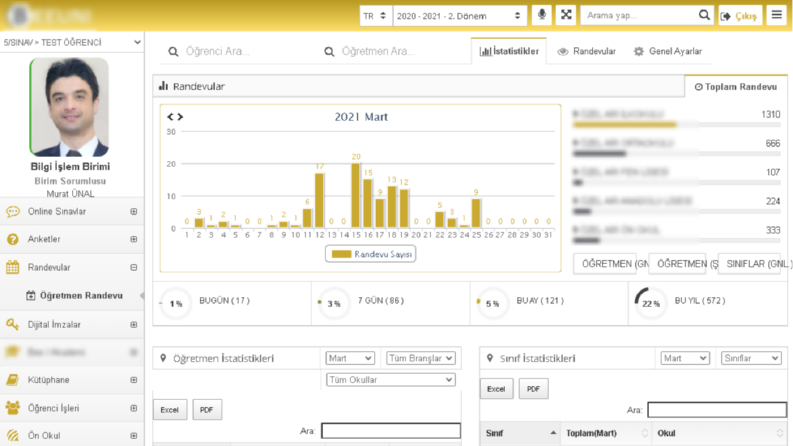Click the microphone voice search icon
This screenshot has width=793, height=446.
point(541,15)
